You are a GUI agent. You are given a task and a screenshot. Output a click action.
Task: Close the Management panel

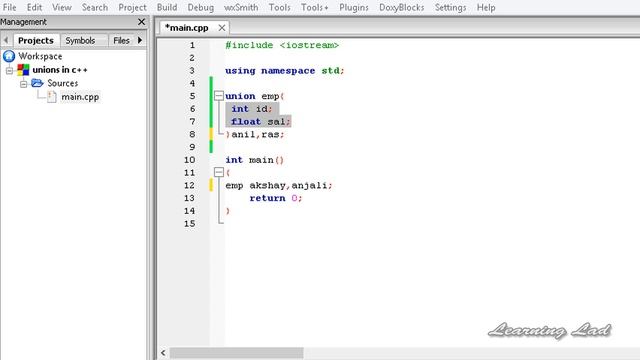pyautogui.click(x=141, y=22)
